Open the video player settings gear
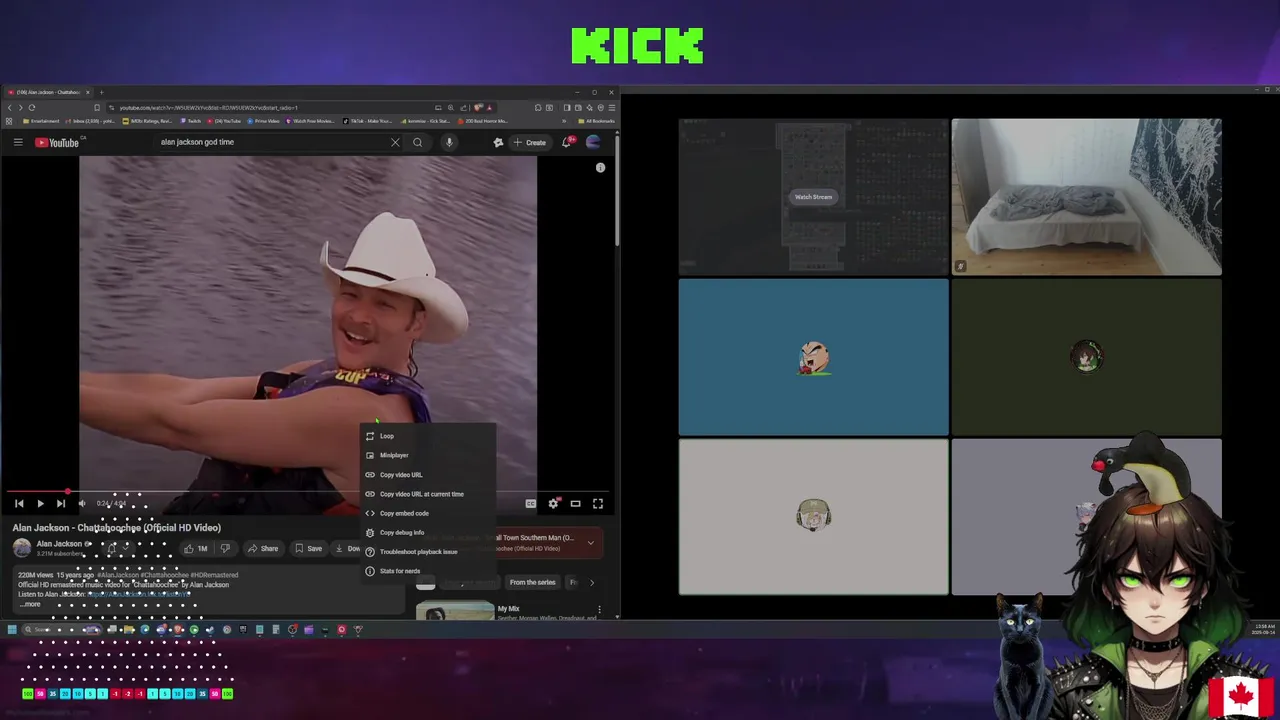 coord(553,504)
